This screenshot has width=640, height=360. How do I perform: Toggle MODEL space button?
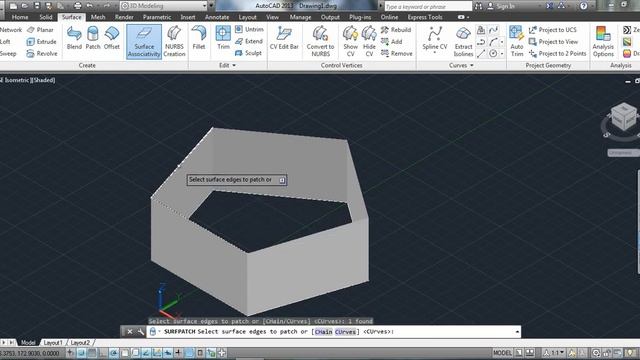(502, 353)
